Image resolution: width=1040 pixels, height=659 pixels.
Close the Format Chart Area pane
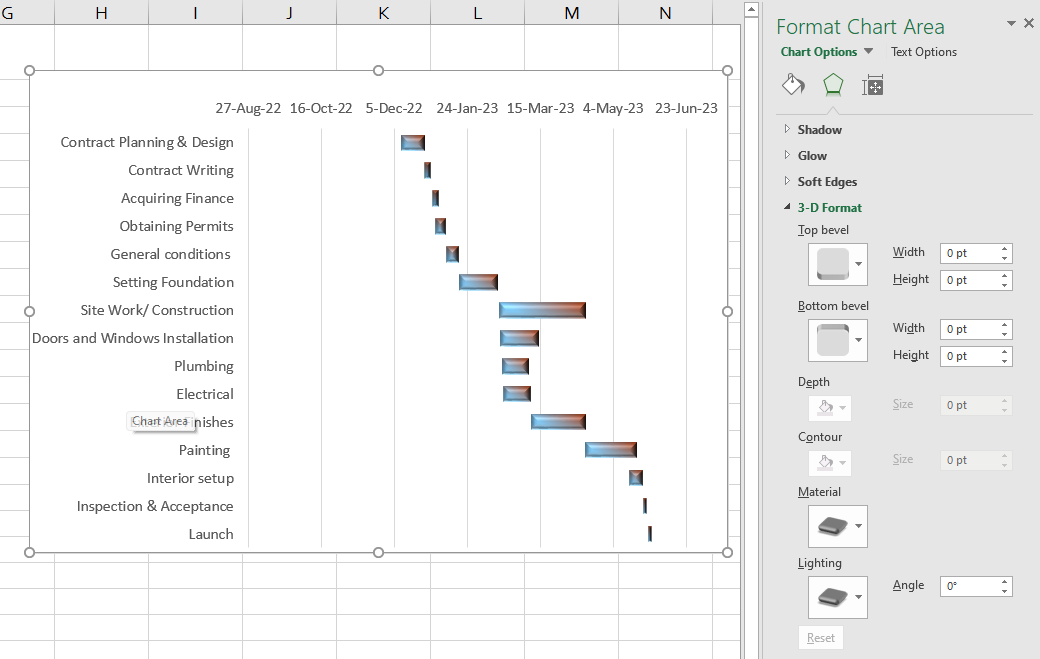(1029, 23)
